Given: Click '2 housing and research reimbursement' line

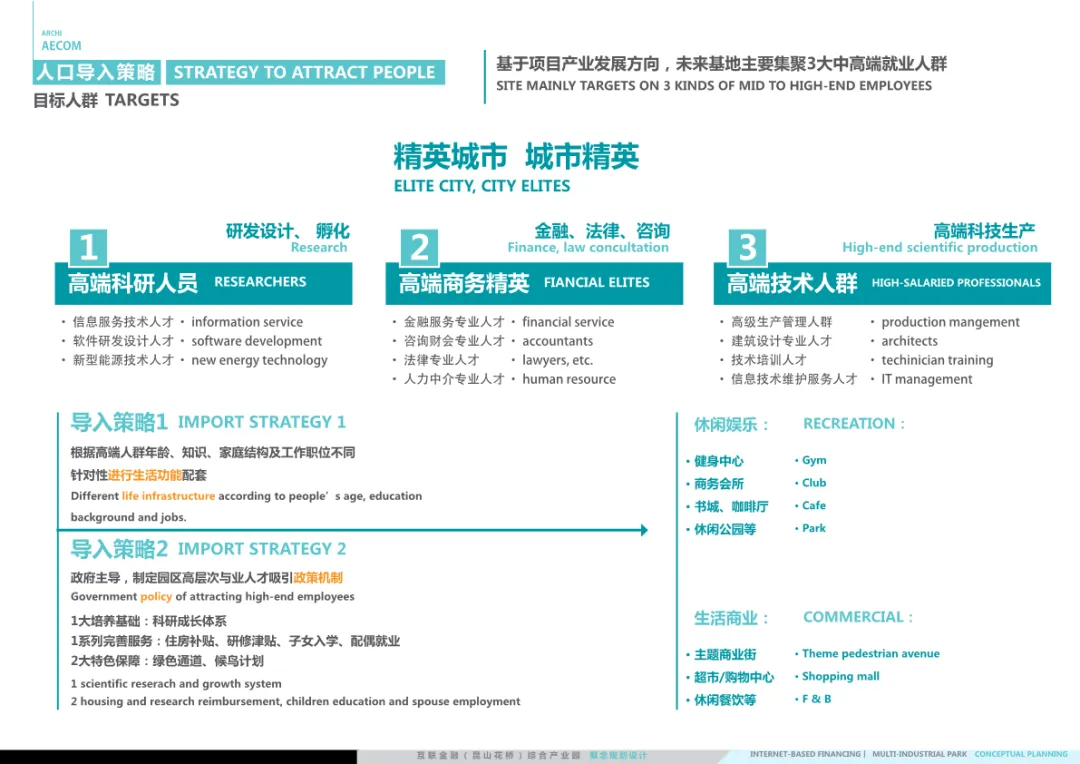Looking at the screenshot, I should 295,701.
